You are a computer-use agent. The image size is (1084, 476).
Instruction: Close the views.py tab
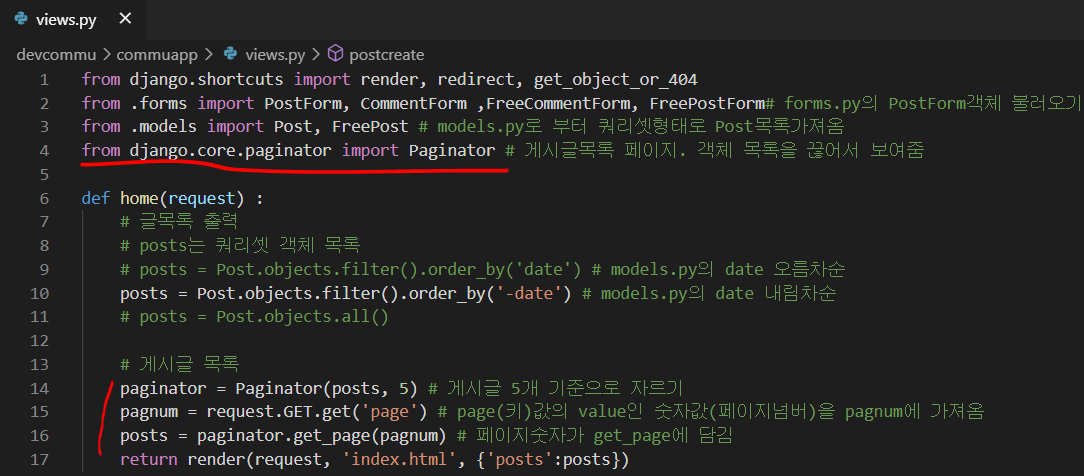tap(125, 19)
